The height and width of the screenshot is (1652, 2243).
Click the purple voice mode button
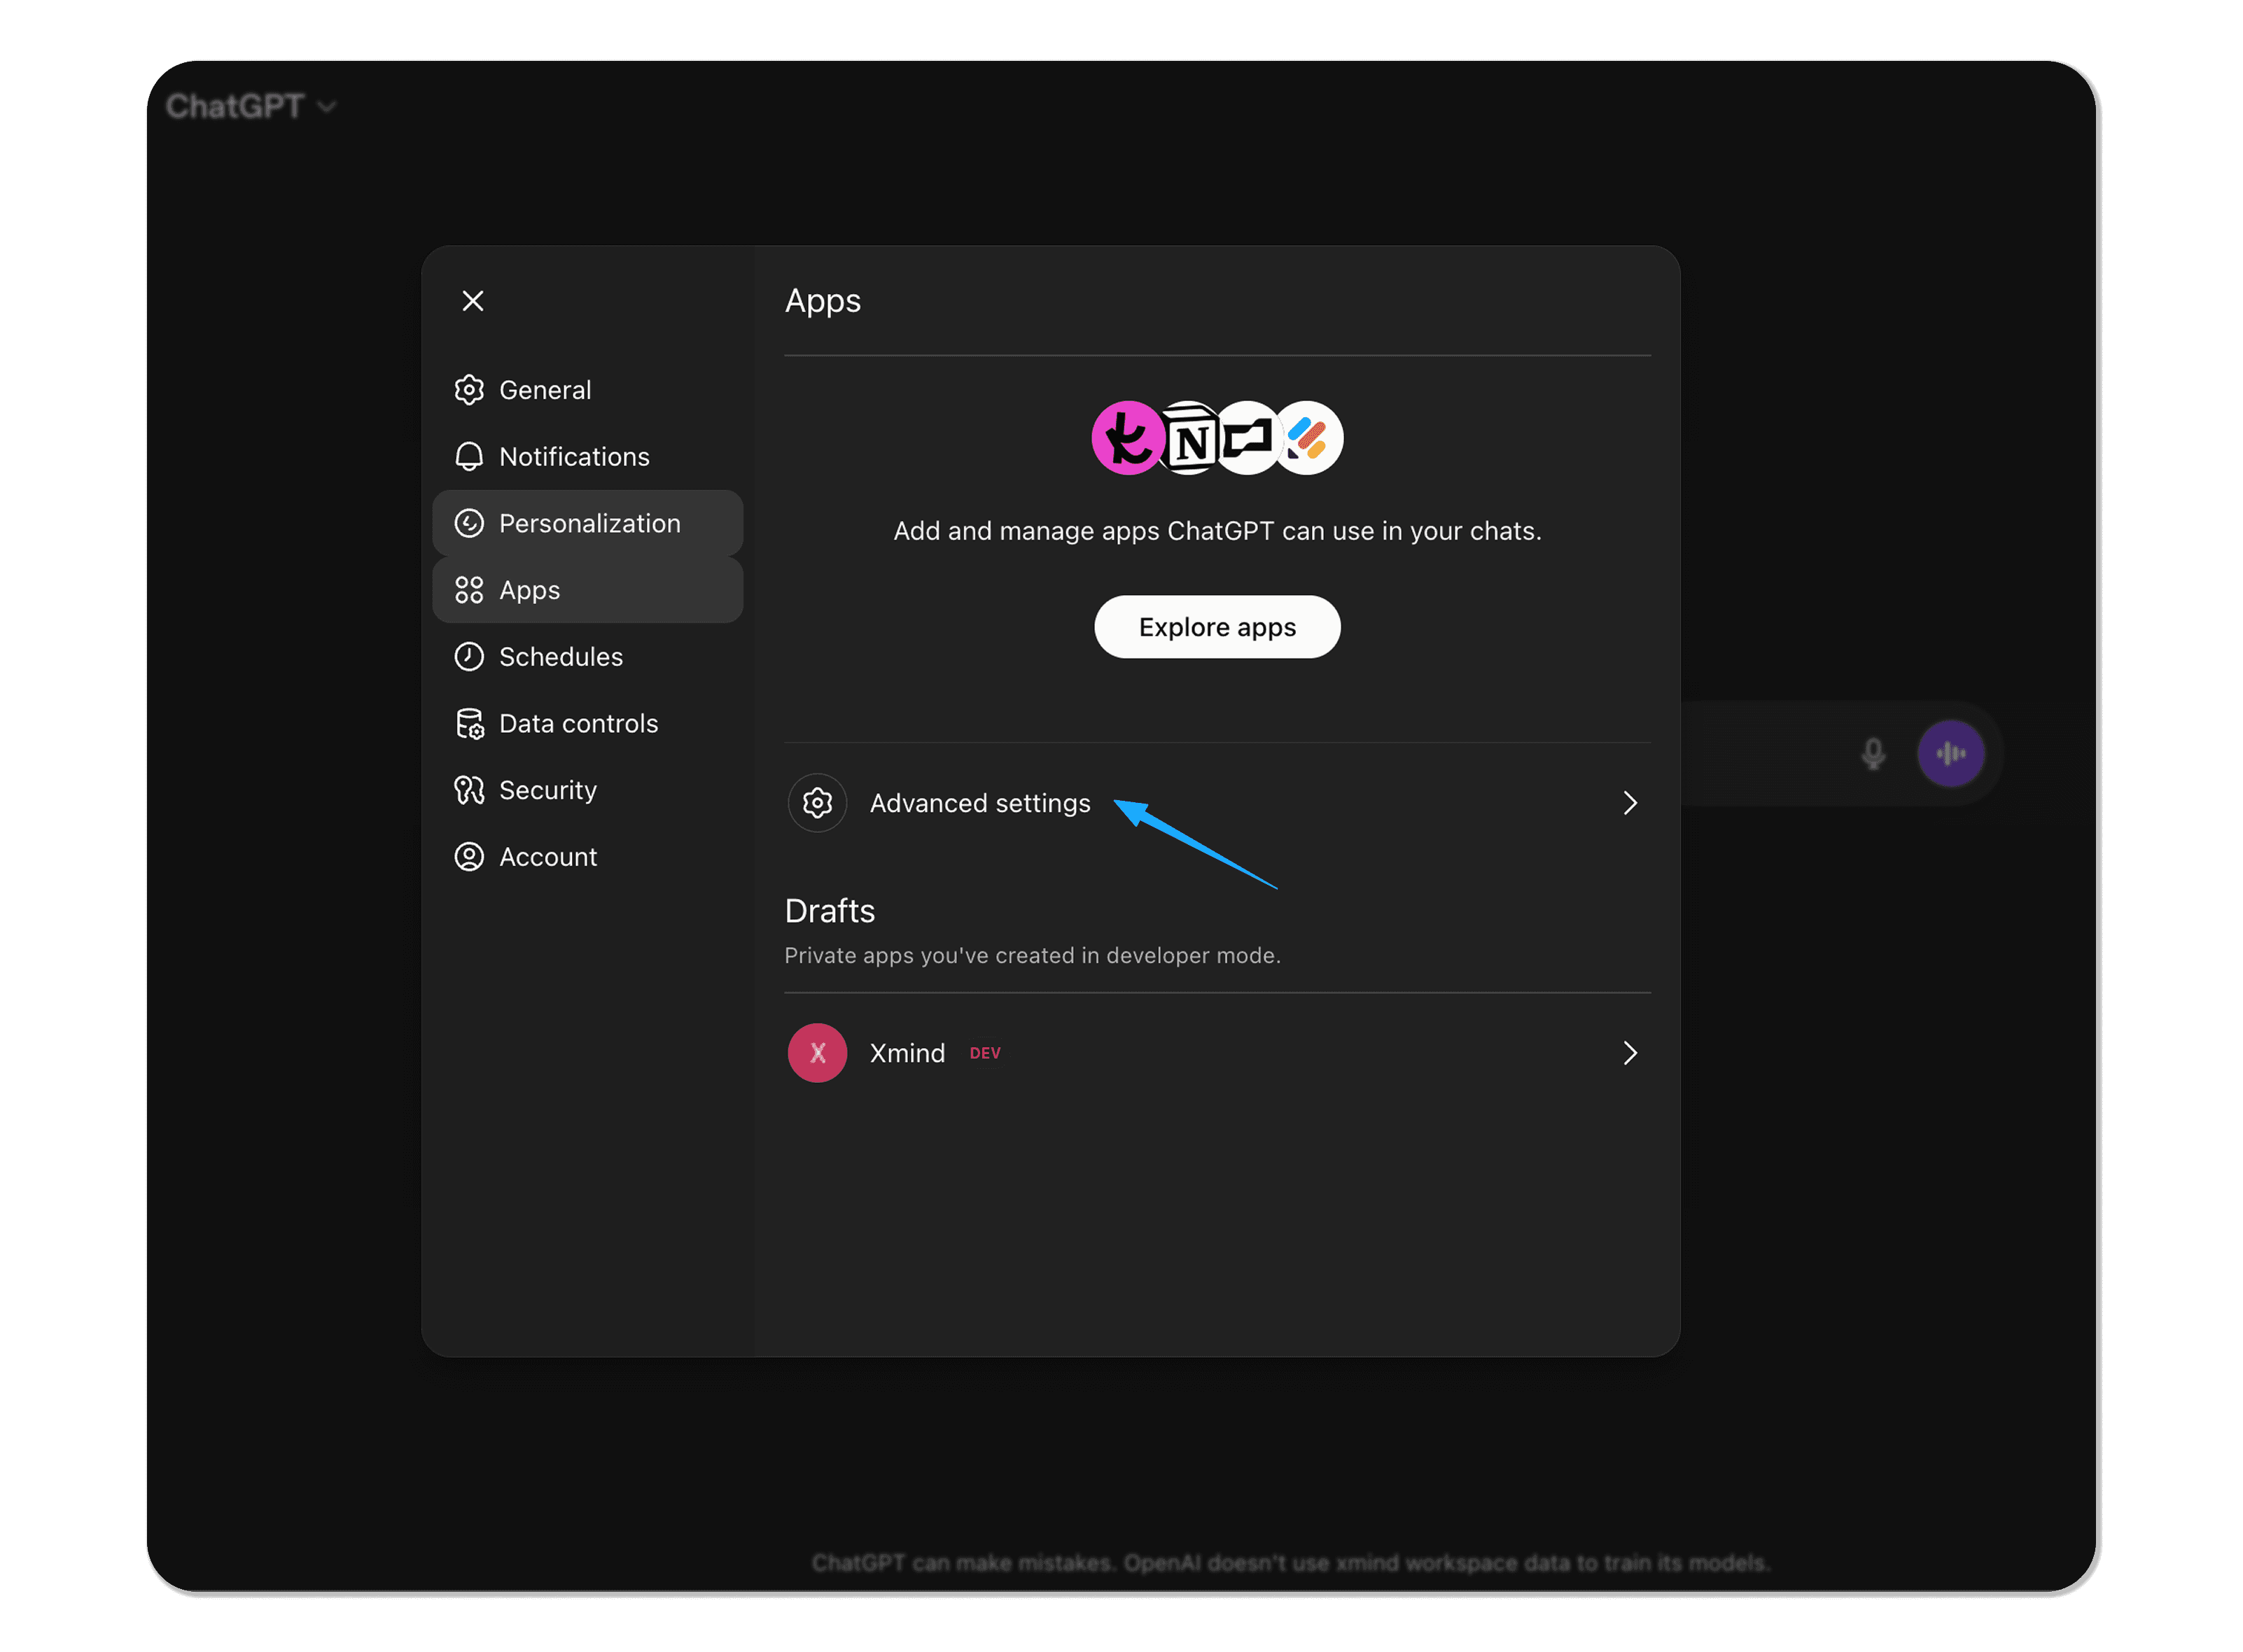(1951, 754)
